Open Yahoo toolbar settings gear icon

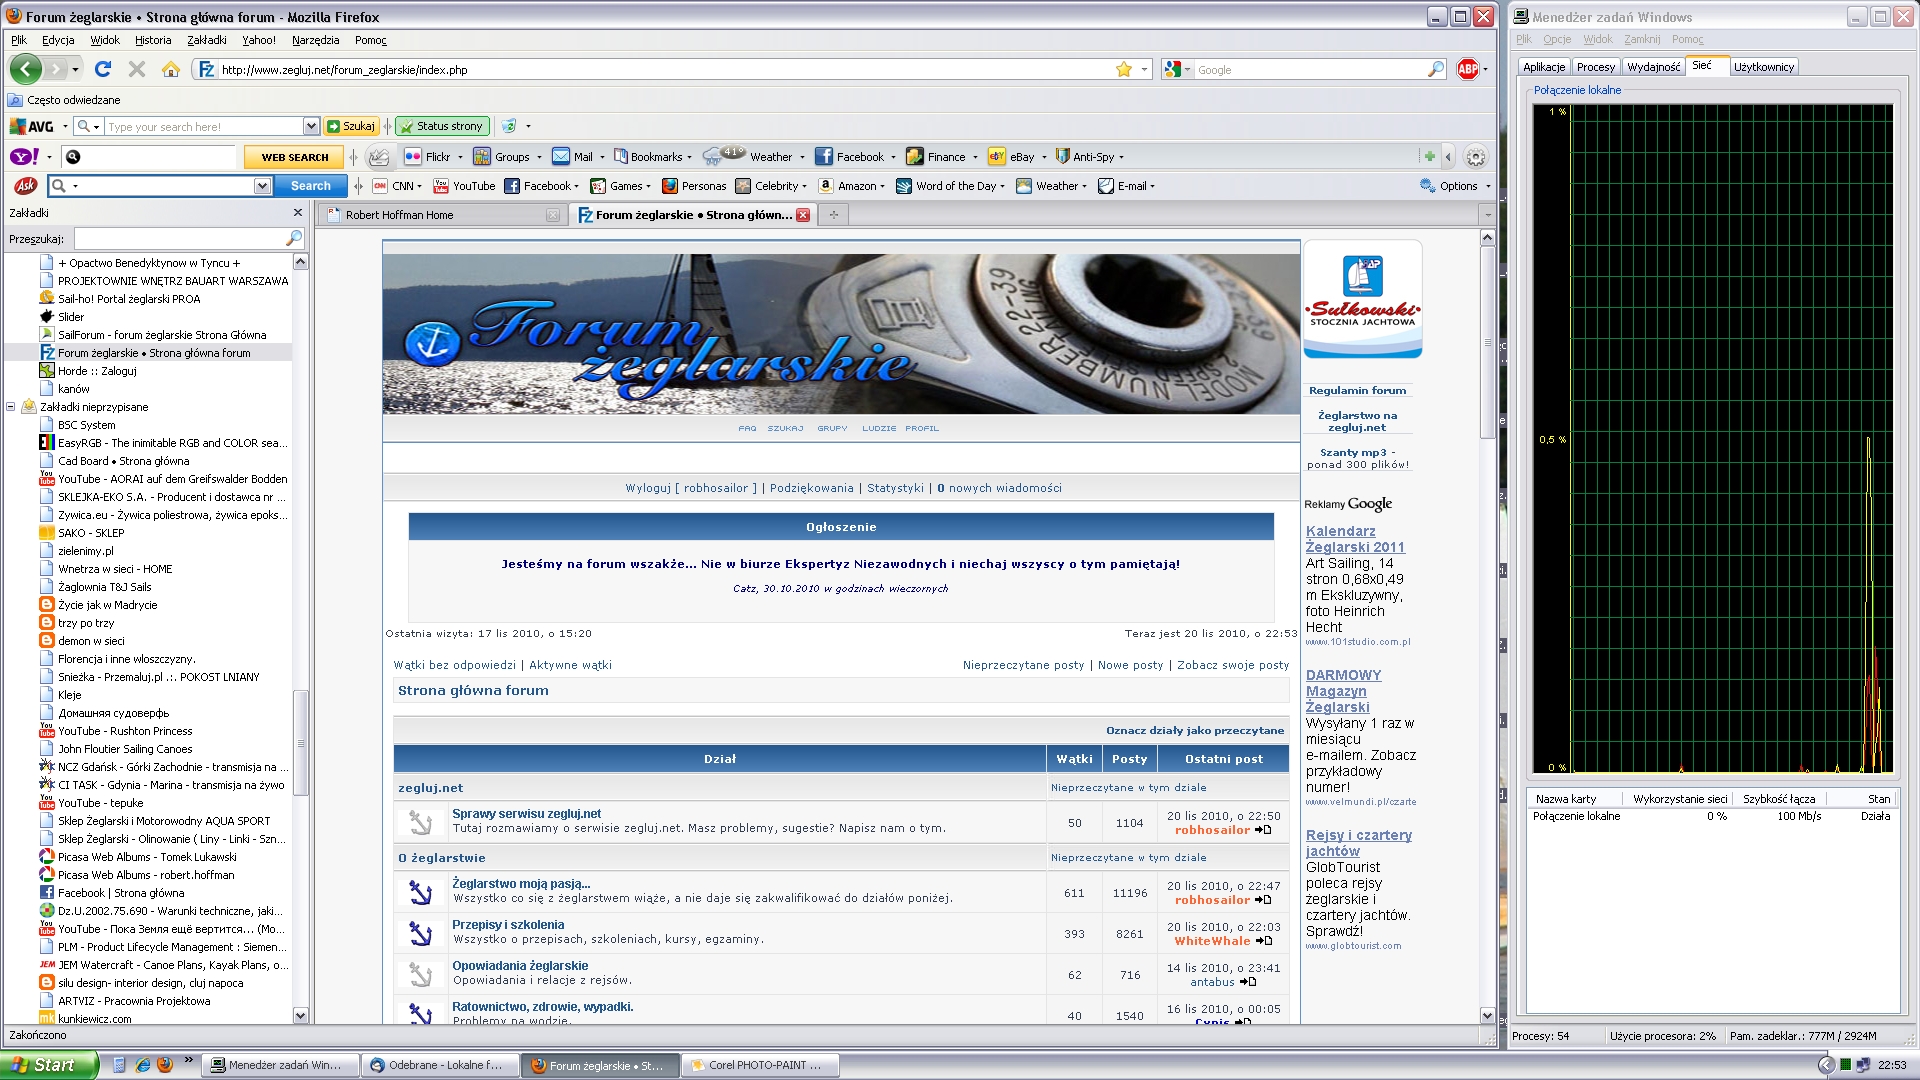point(1475,157)
